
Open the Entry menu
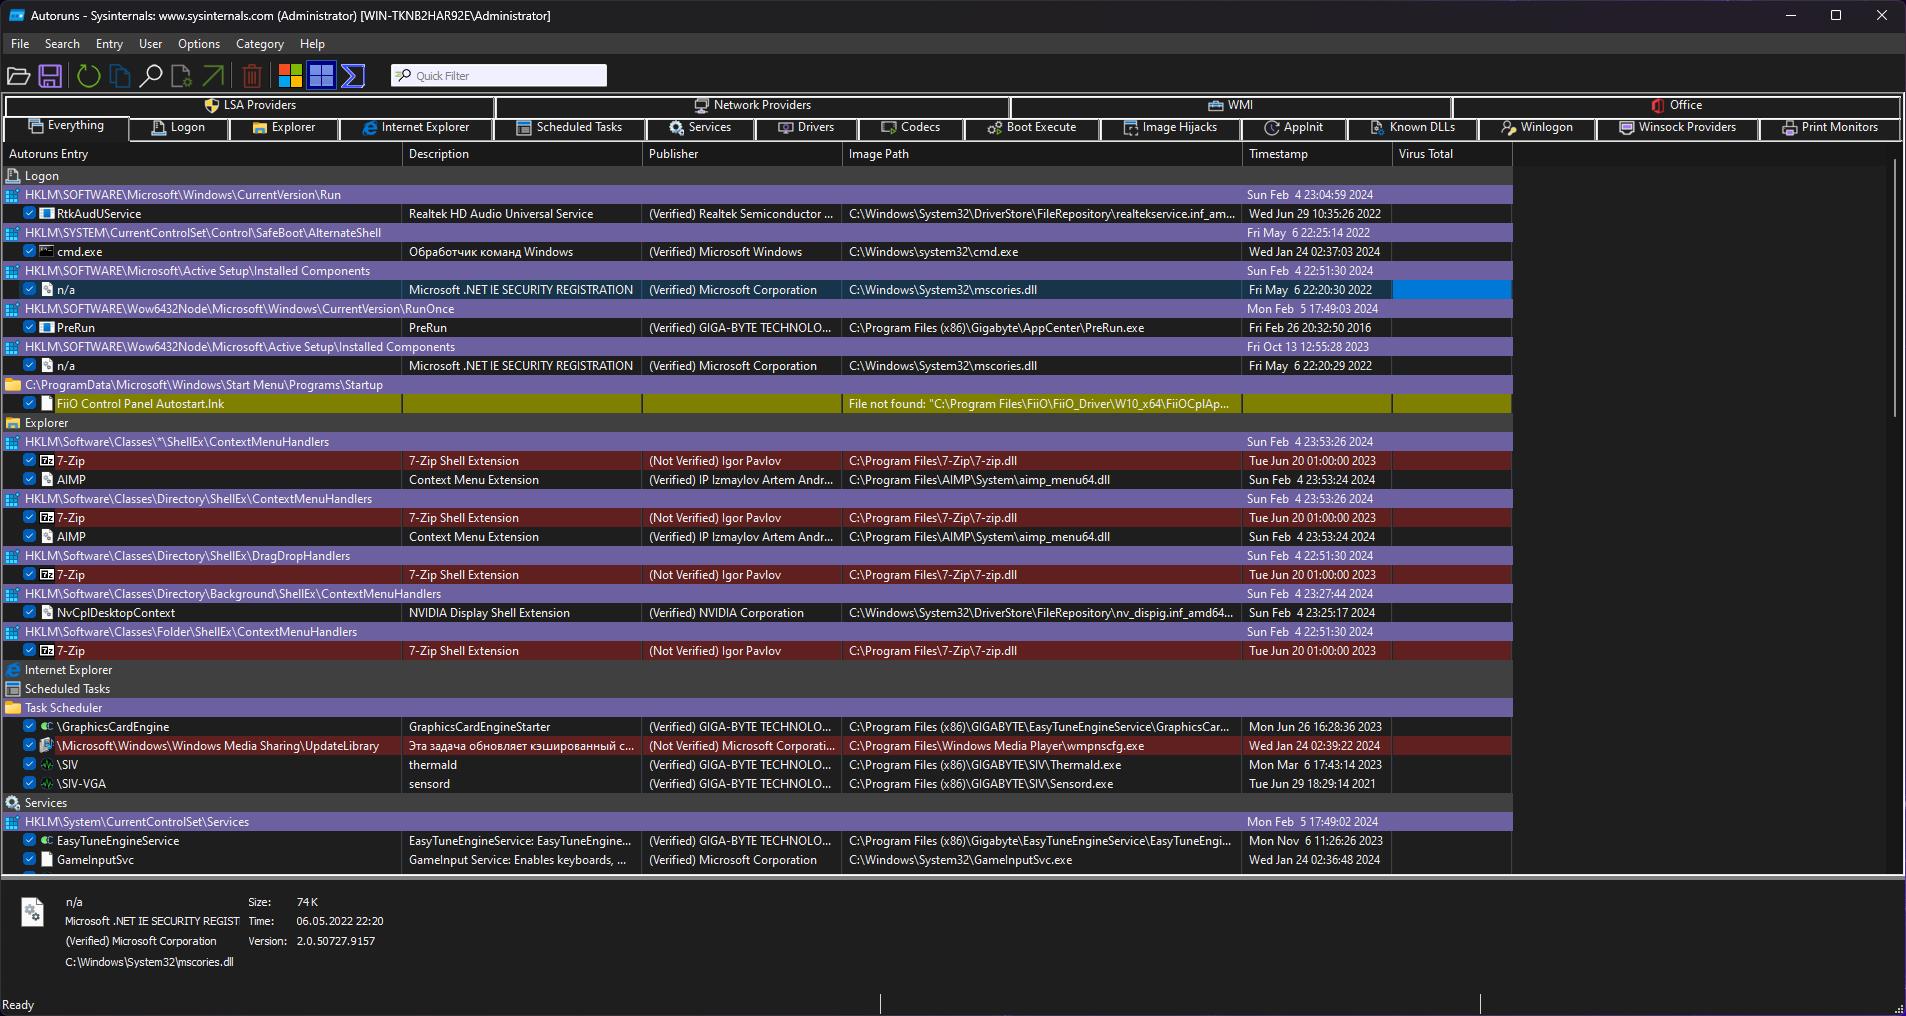(x=109, y=44)
